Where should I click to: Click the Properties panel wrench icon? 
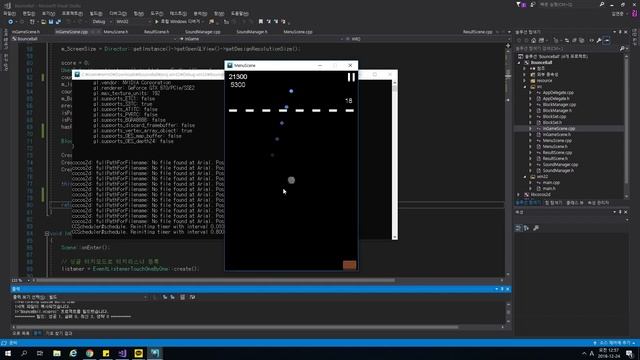point(536,228)
